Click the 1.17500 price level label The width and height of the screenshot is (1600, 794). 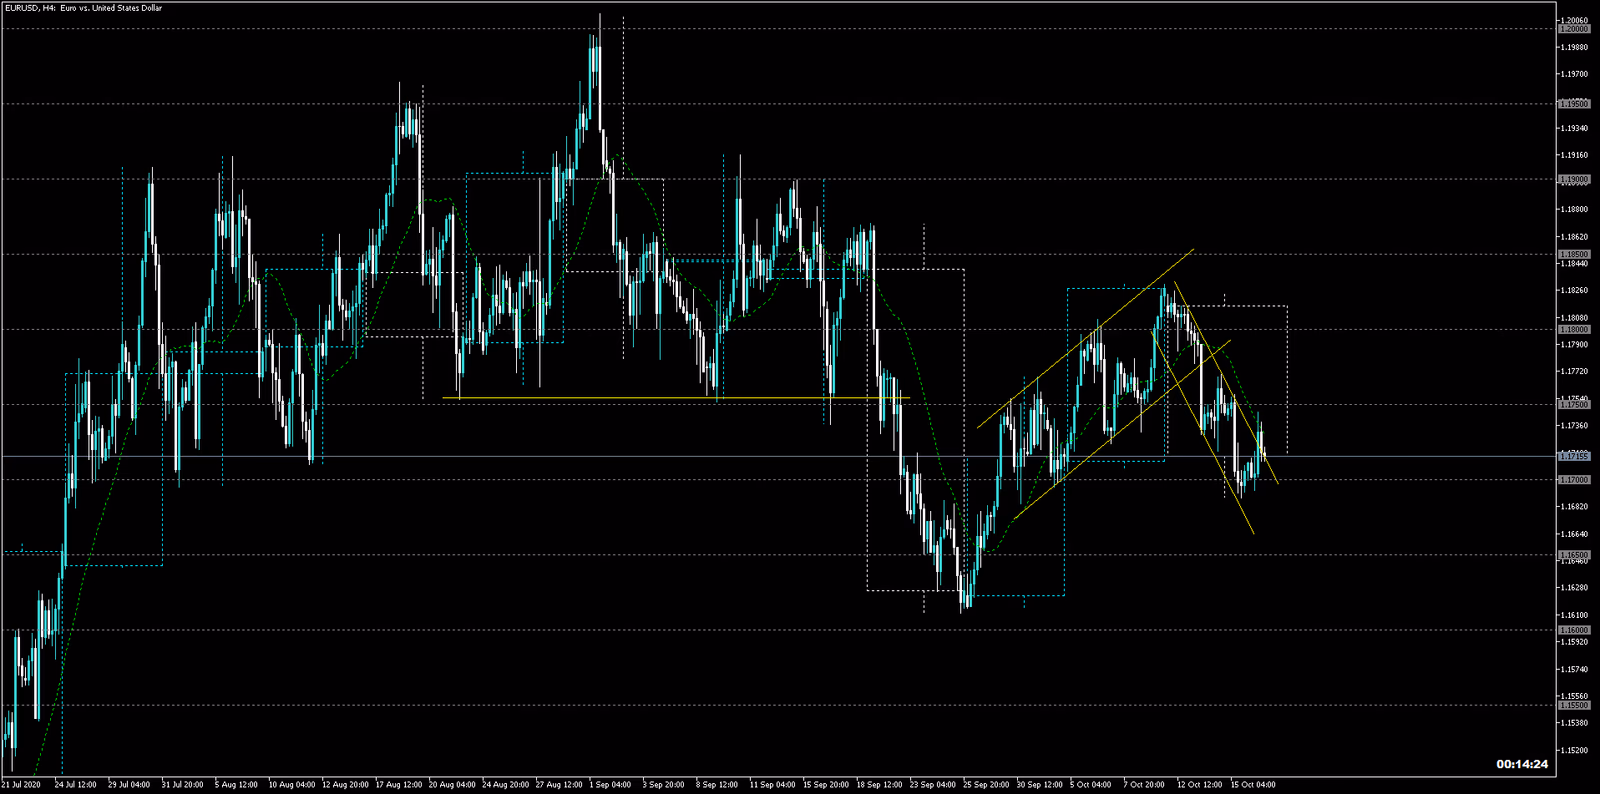1574,405
